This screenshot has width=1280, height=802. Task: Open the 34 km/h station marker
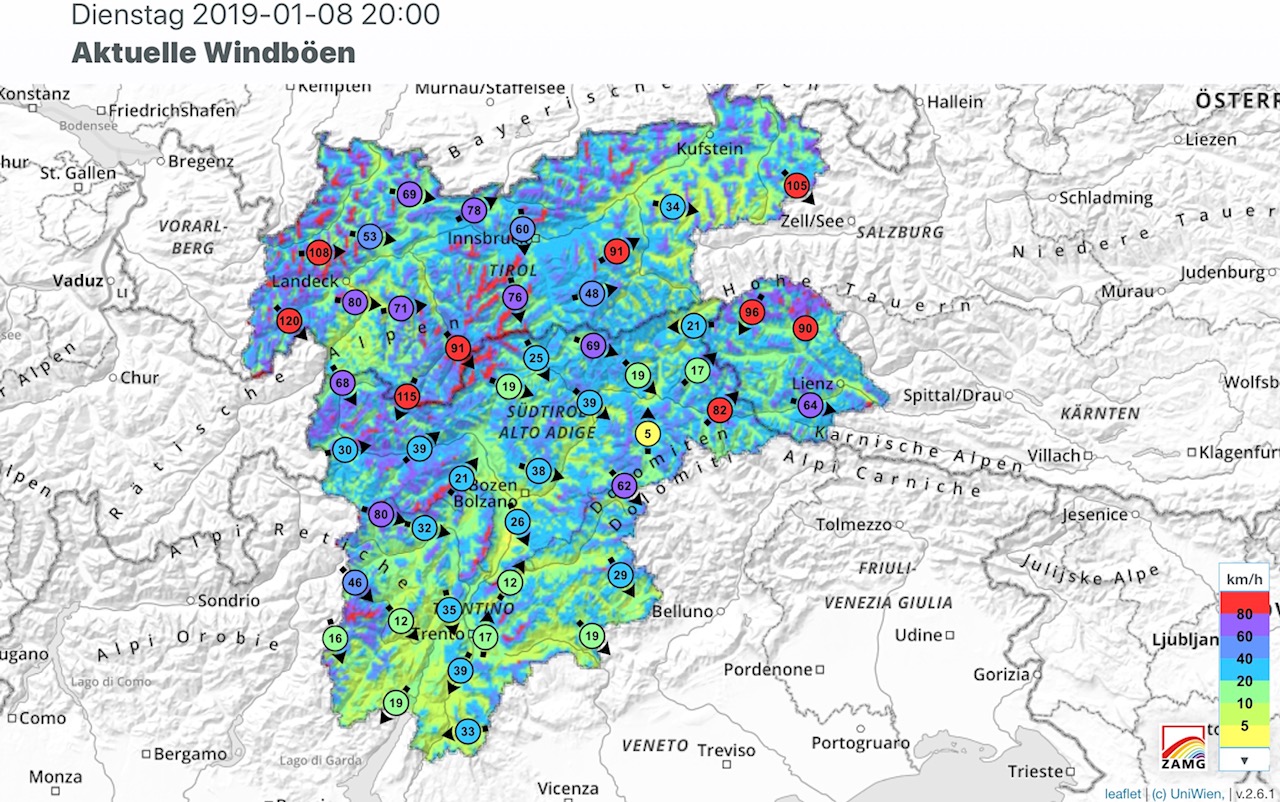674,207
